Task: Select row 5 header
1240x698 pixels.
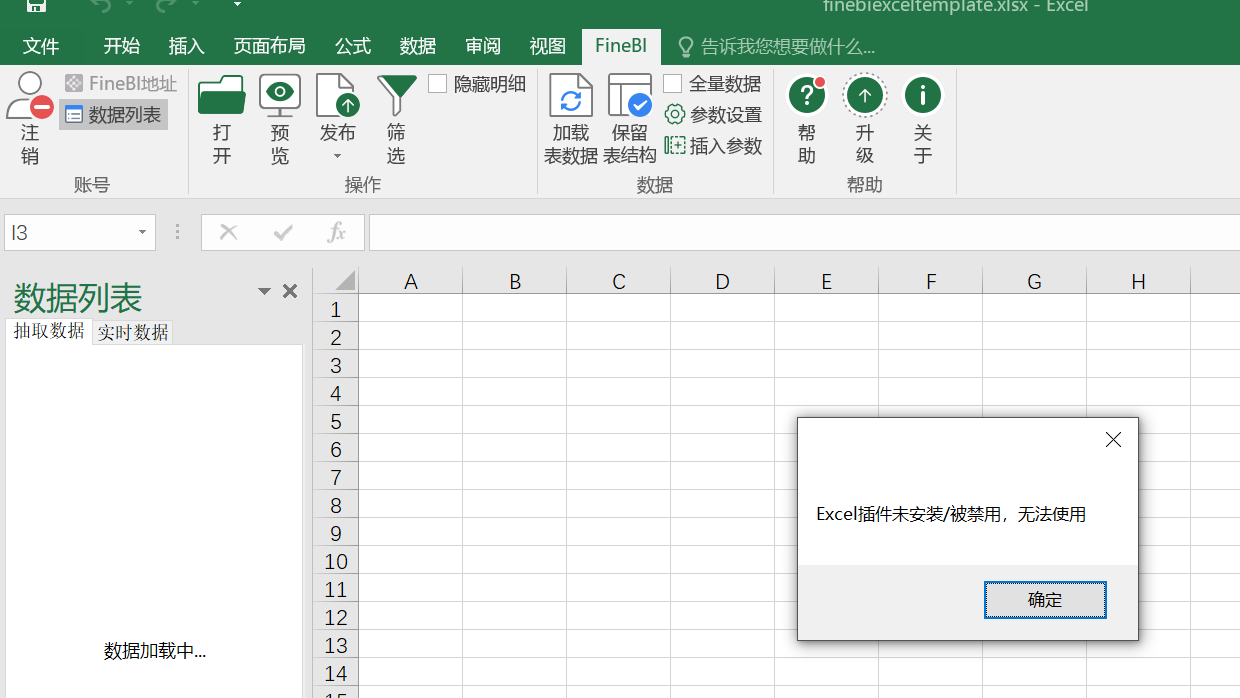Action: 336,421
